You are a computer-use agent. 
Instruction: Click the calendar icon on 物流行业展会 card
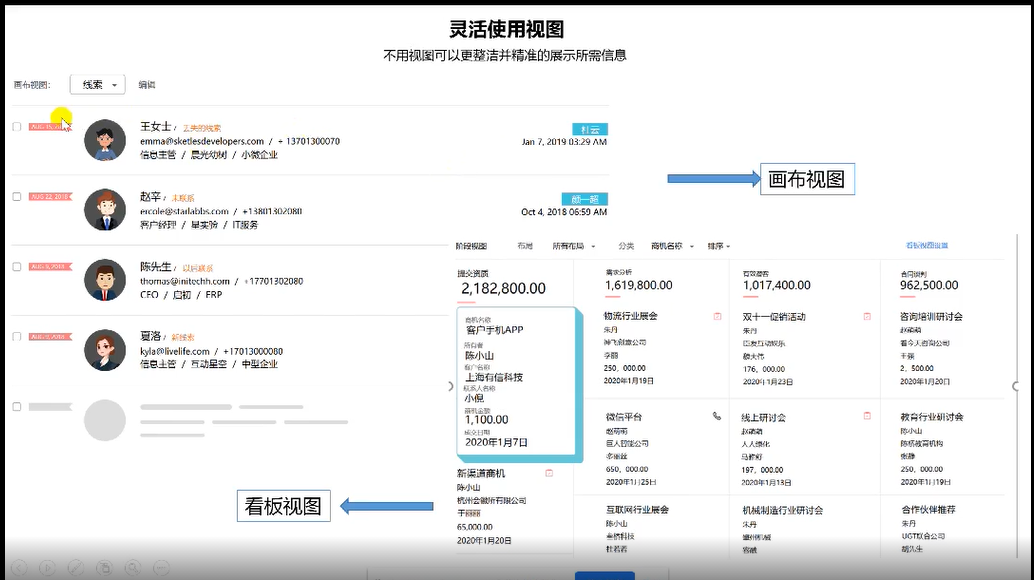click(716, 316)
